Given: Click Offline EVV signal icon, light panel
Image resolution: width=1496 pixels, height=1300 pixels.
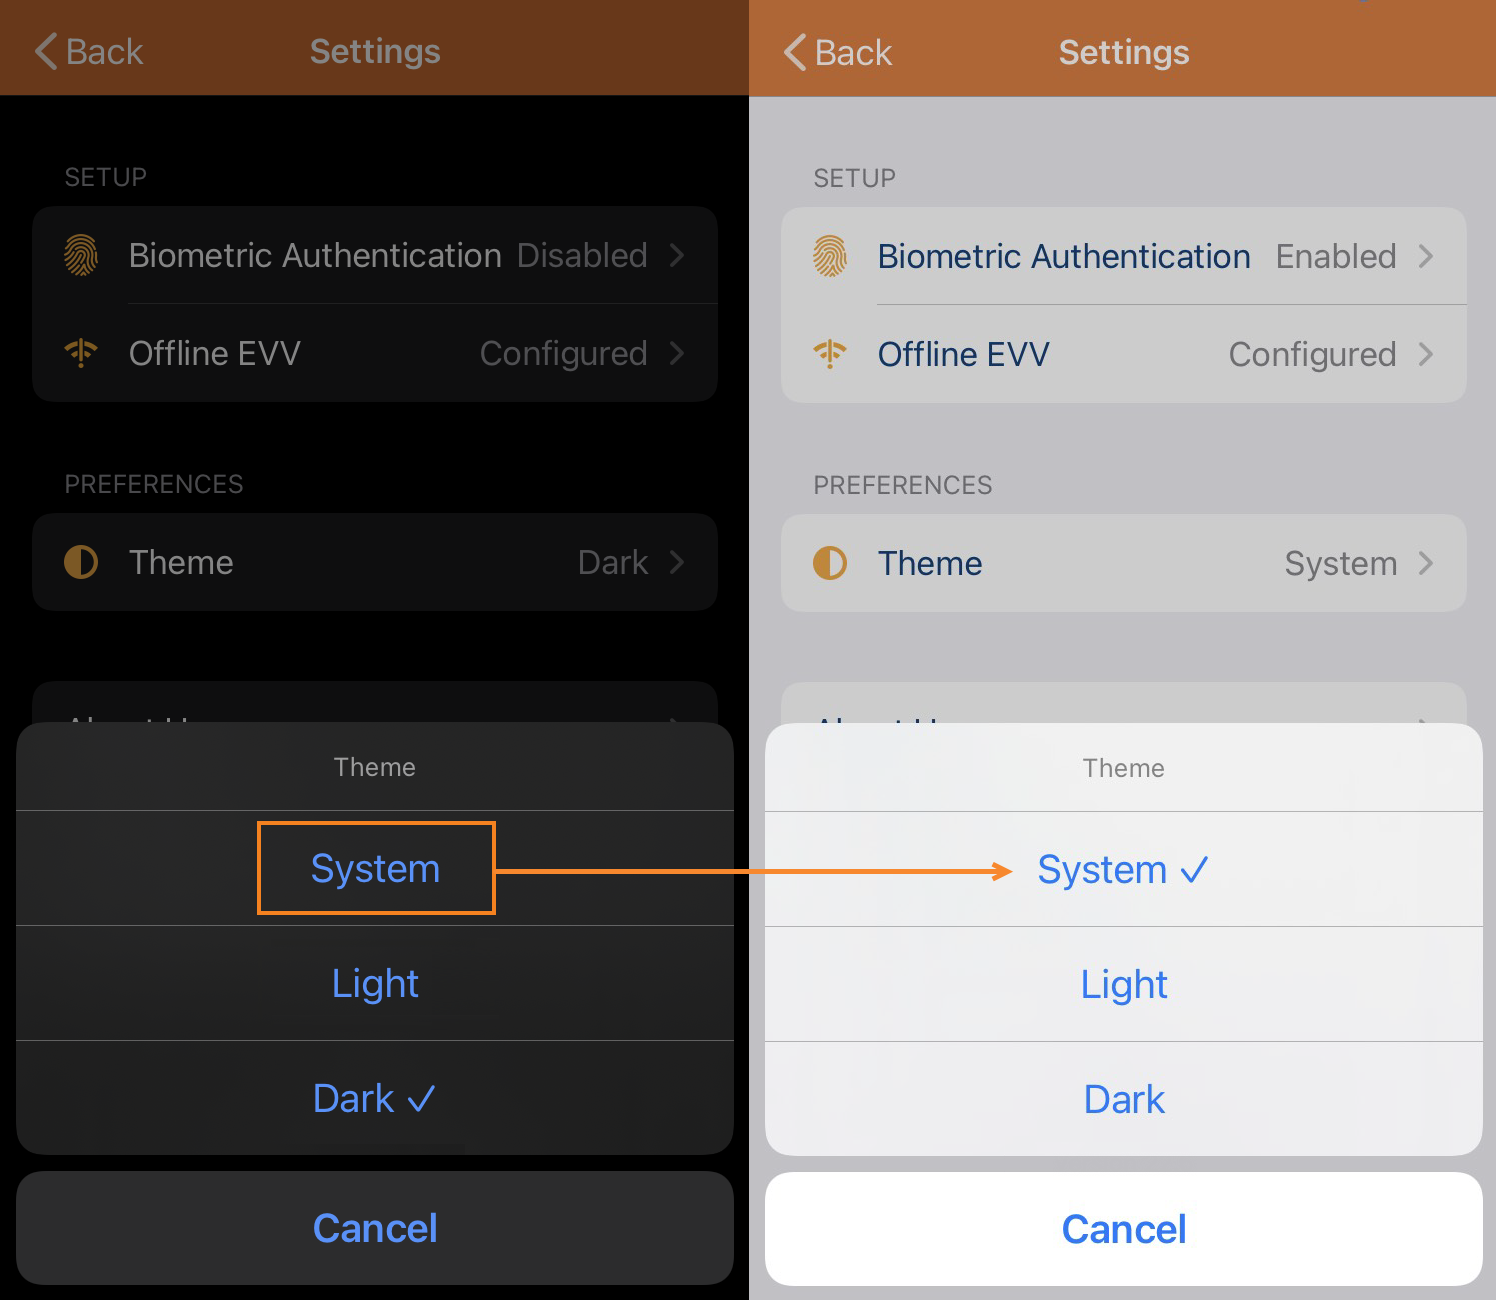Looking at the screenshot, I should [830, 354].
